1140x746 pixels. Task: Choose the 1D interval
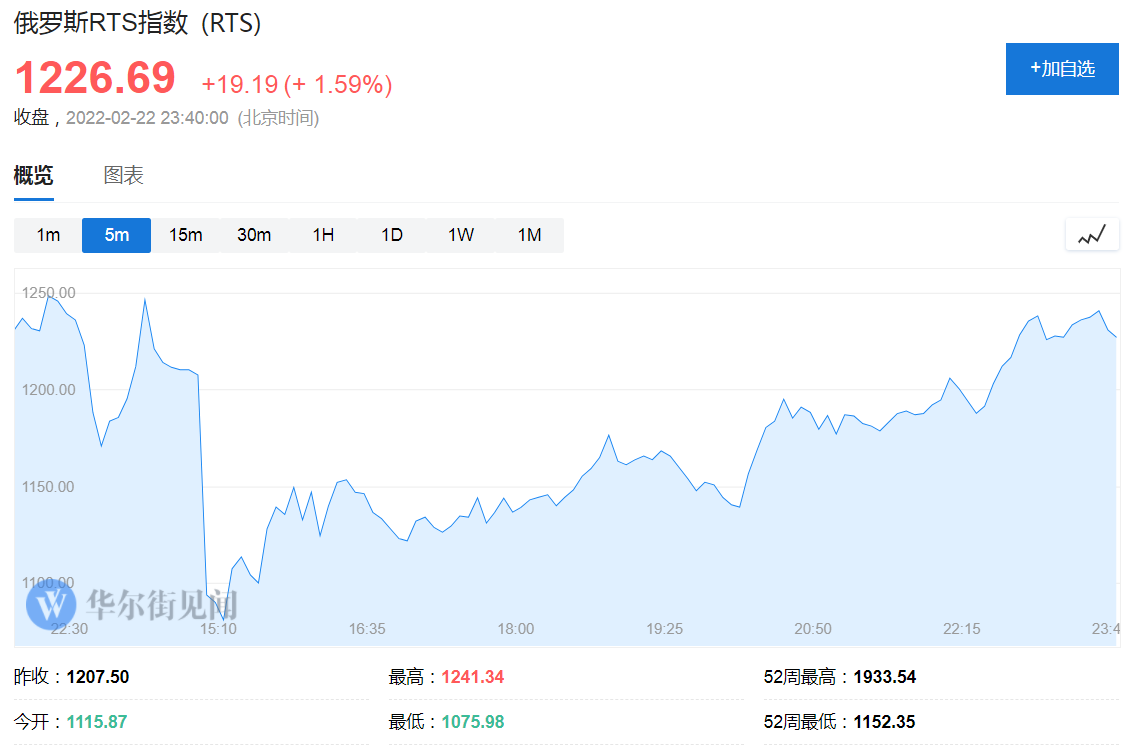pyautogui.click(x=392, y=235)
